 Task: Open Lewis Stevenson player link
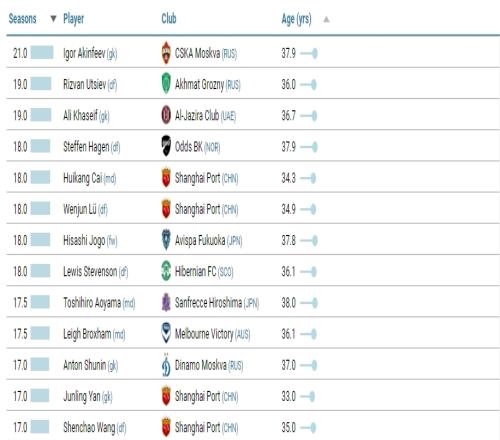[90, 271]
